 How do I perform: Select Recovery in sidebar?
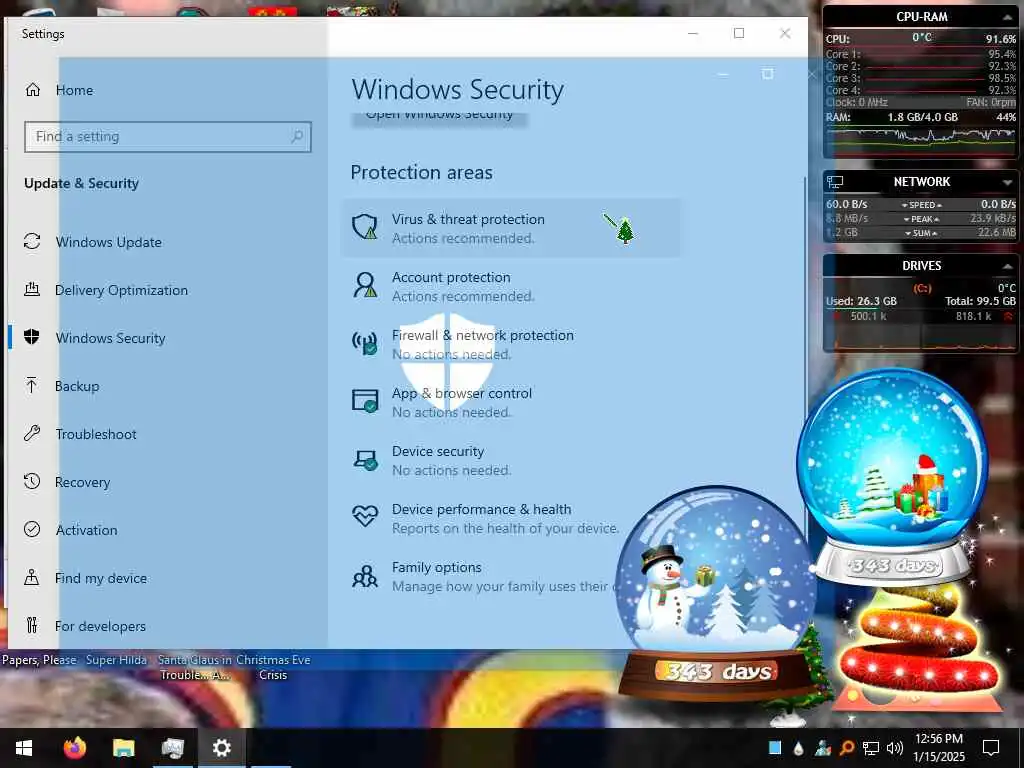[82, 482]
